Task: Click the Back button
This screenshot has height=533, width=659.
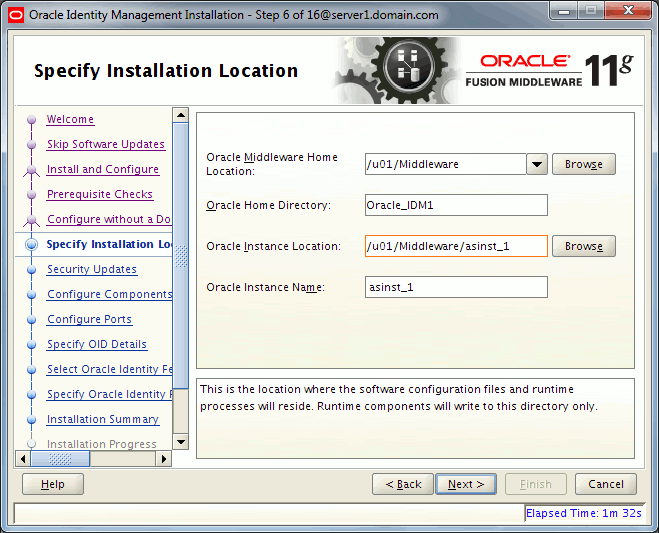Action: click(403, 484)
